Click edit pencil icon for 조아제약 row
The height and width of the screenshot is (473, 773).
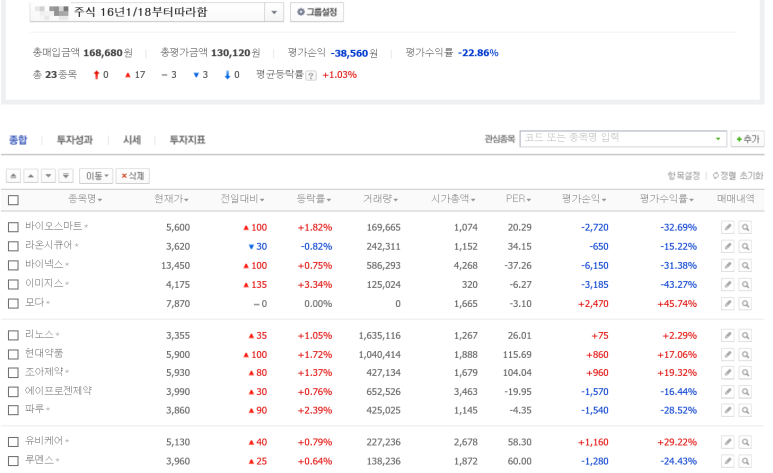tap(728, 372)
